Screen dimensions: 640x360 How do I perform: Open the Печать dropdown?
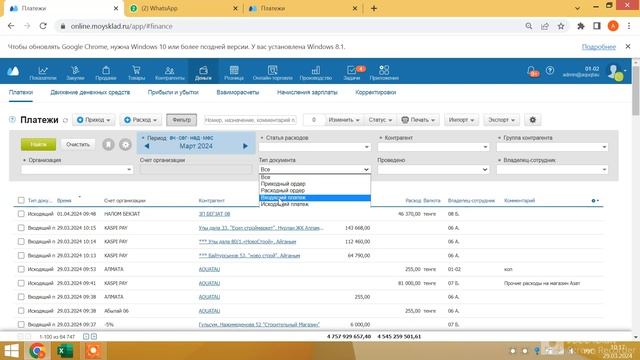[418, 120]
